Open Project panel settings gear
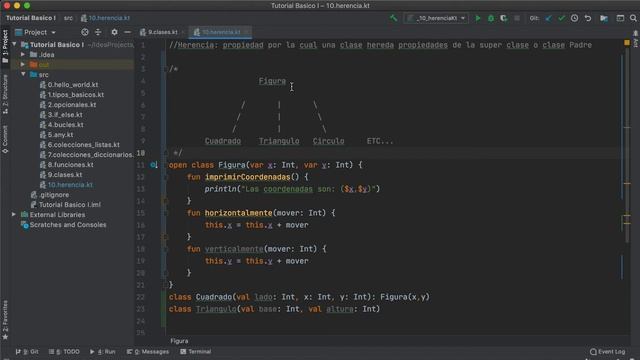The width and height of the screenshot is (640, 360). point(114,32)
